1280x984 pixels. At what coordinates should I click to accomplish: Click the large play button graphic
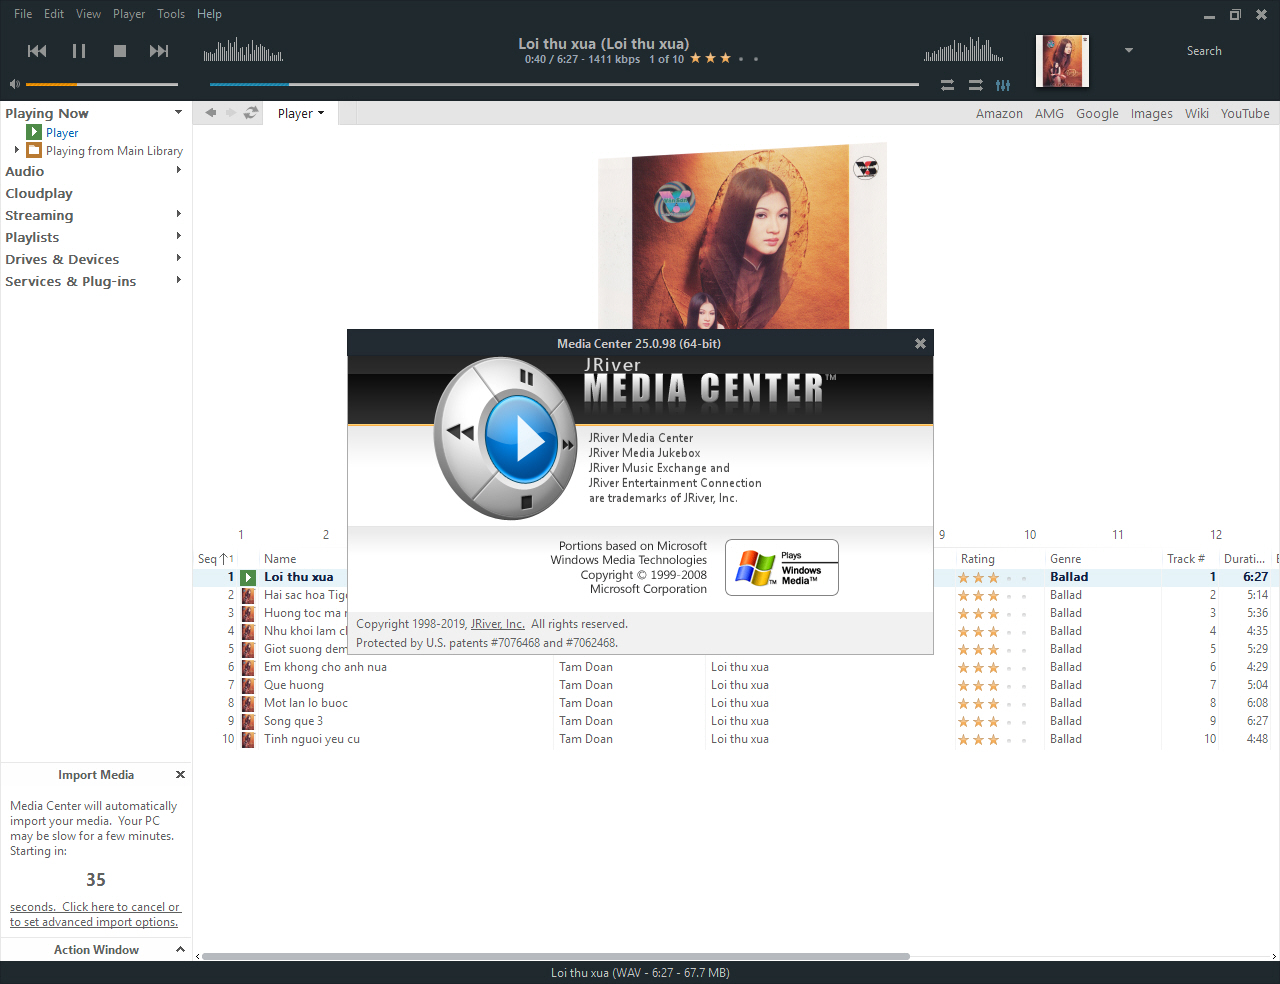point(520,439)
